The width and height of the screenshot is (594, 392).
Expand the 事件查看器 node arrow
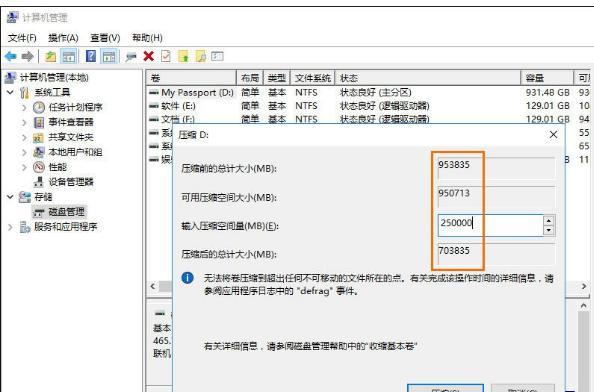click(x=24, y=122)
